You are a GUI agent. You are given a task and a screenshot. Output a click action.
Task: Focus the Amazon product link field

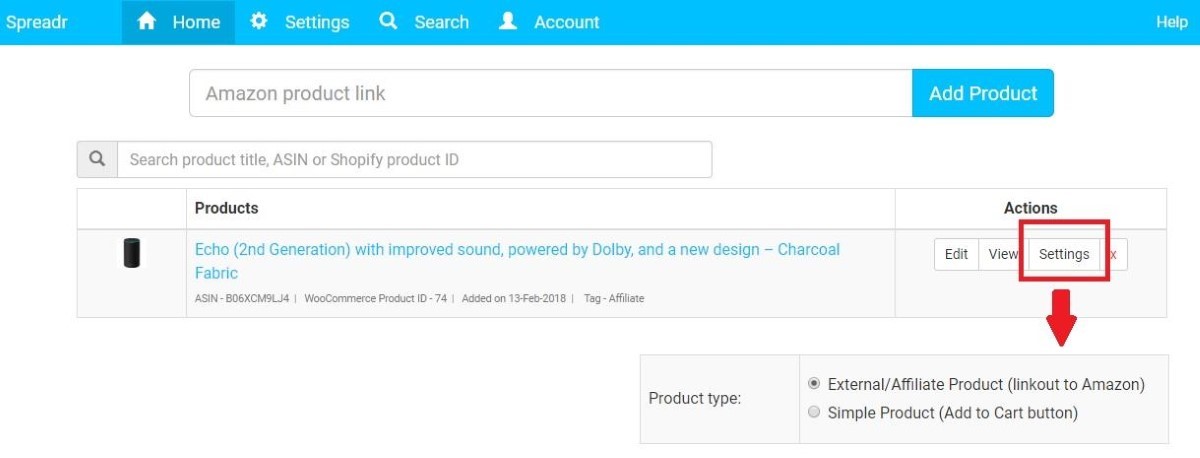[551, 93]
